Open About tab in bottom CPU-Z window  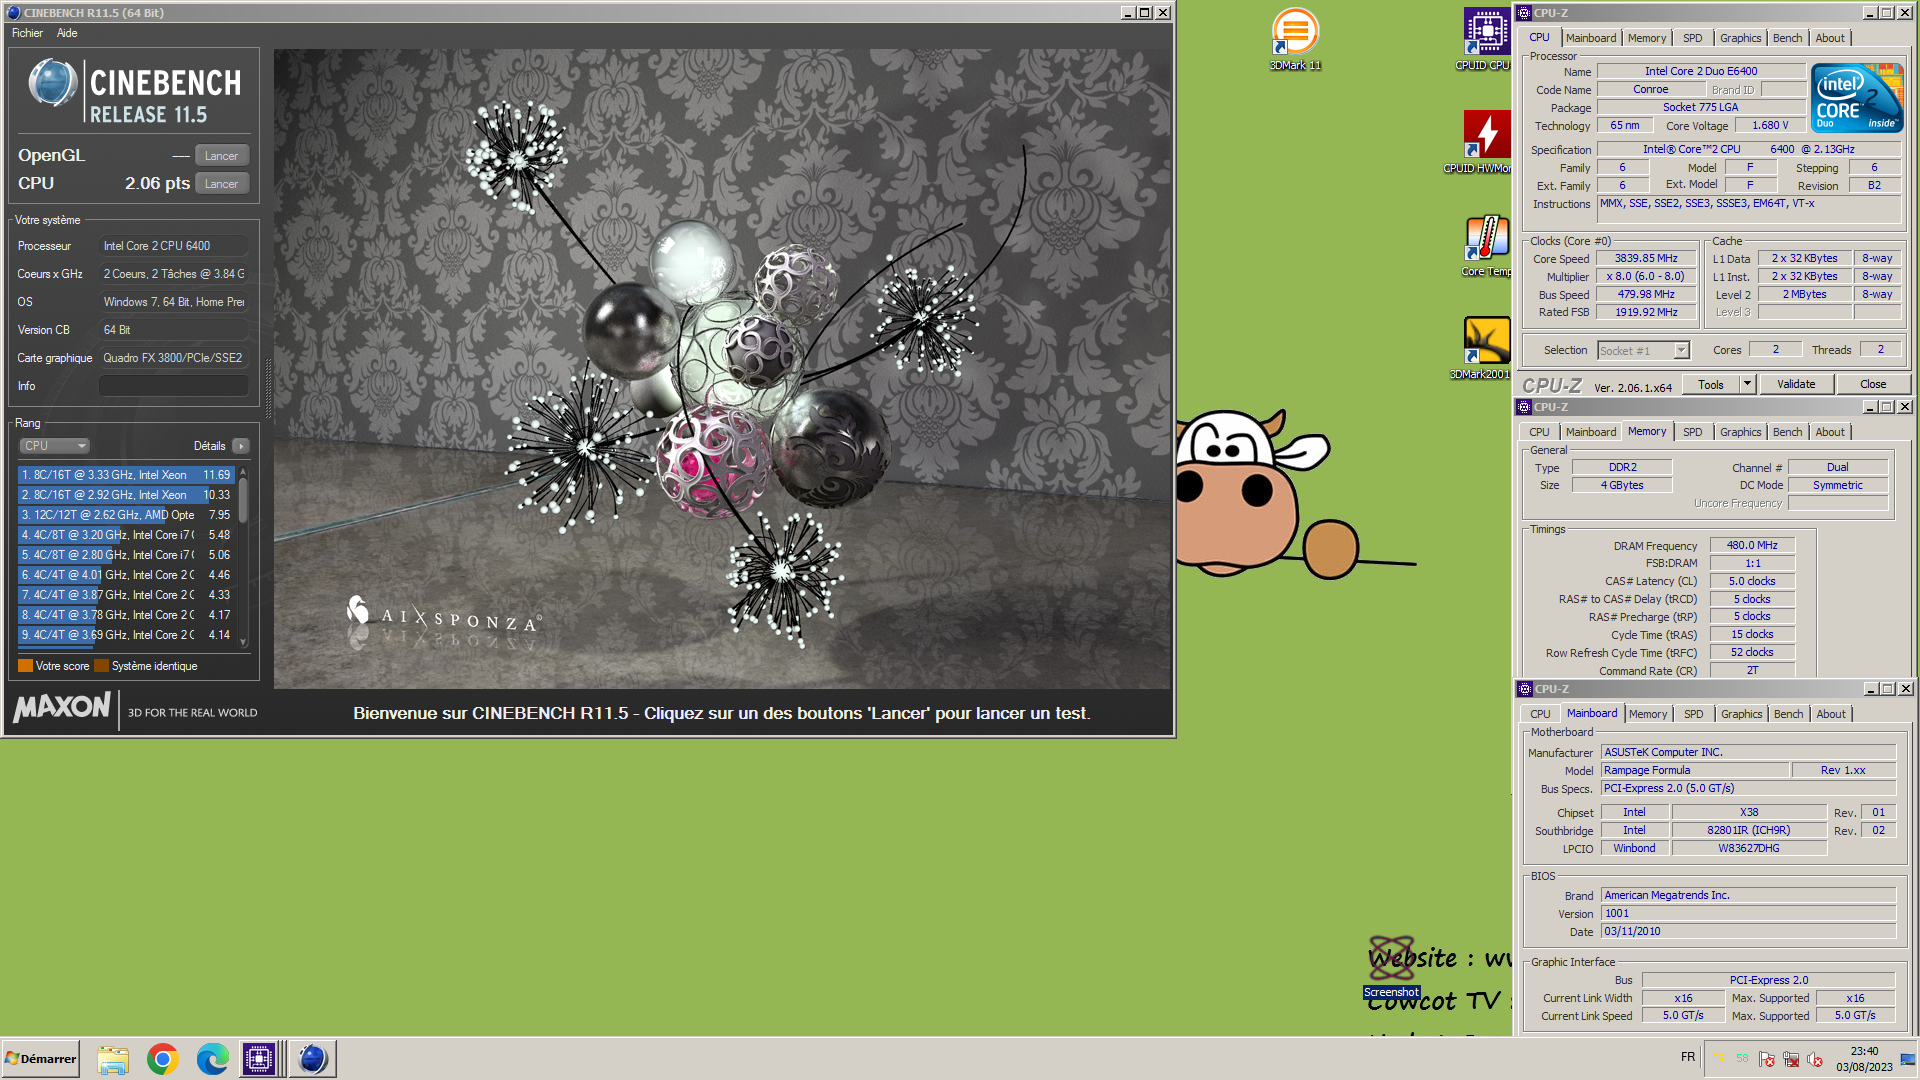point(1831,714)
